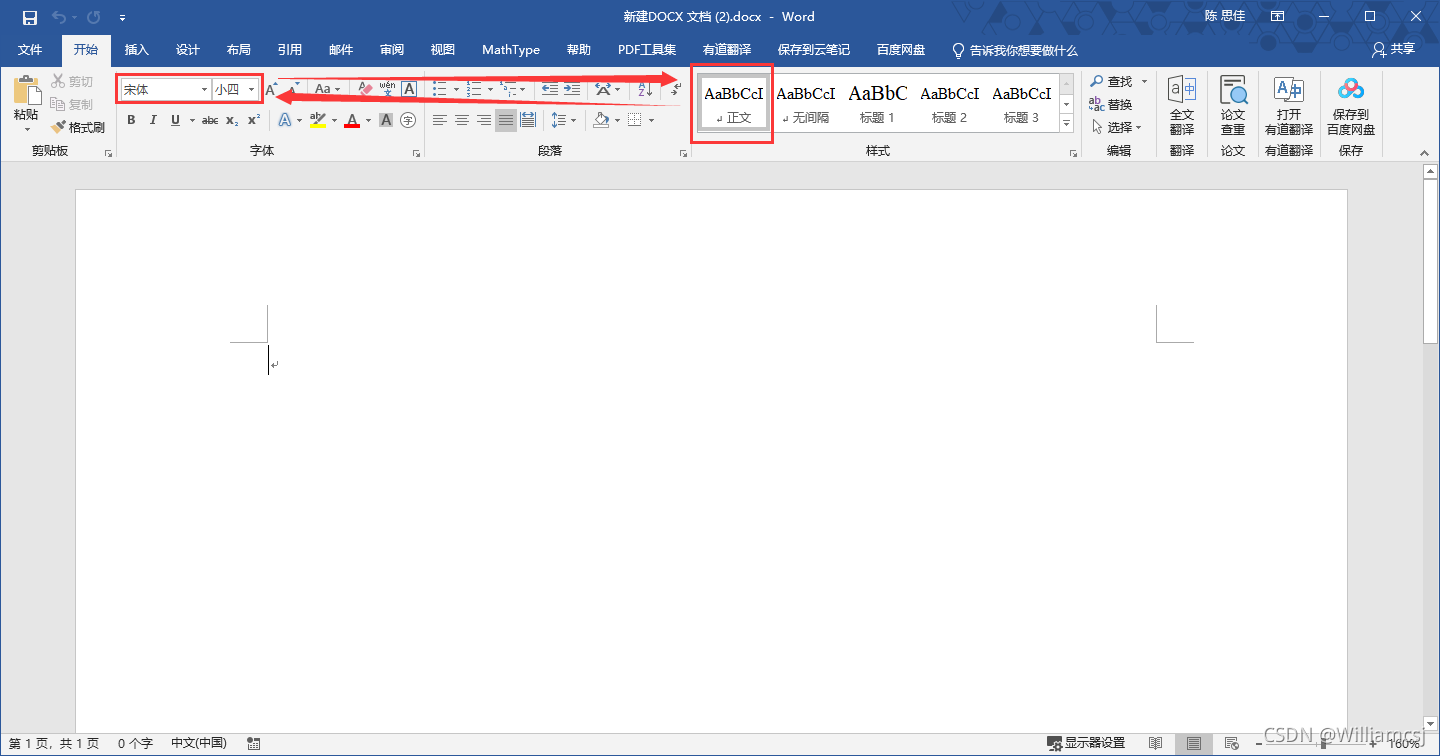The height and width of the screenshot is (756, 1440).
Task: Toggle Strikethrough abc formatting
Action: pyautogui.click(x=210, y=120)
